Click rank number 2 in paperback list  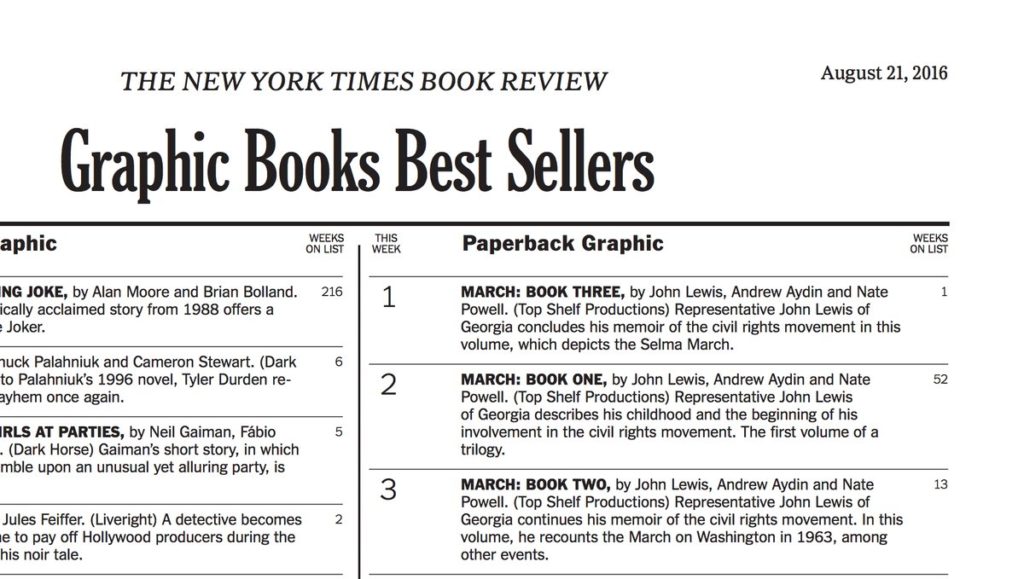(389, 385)
